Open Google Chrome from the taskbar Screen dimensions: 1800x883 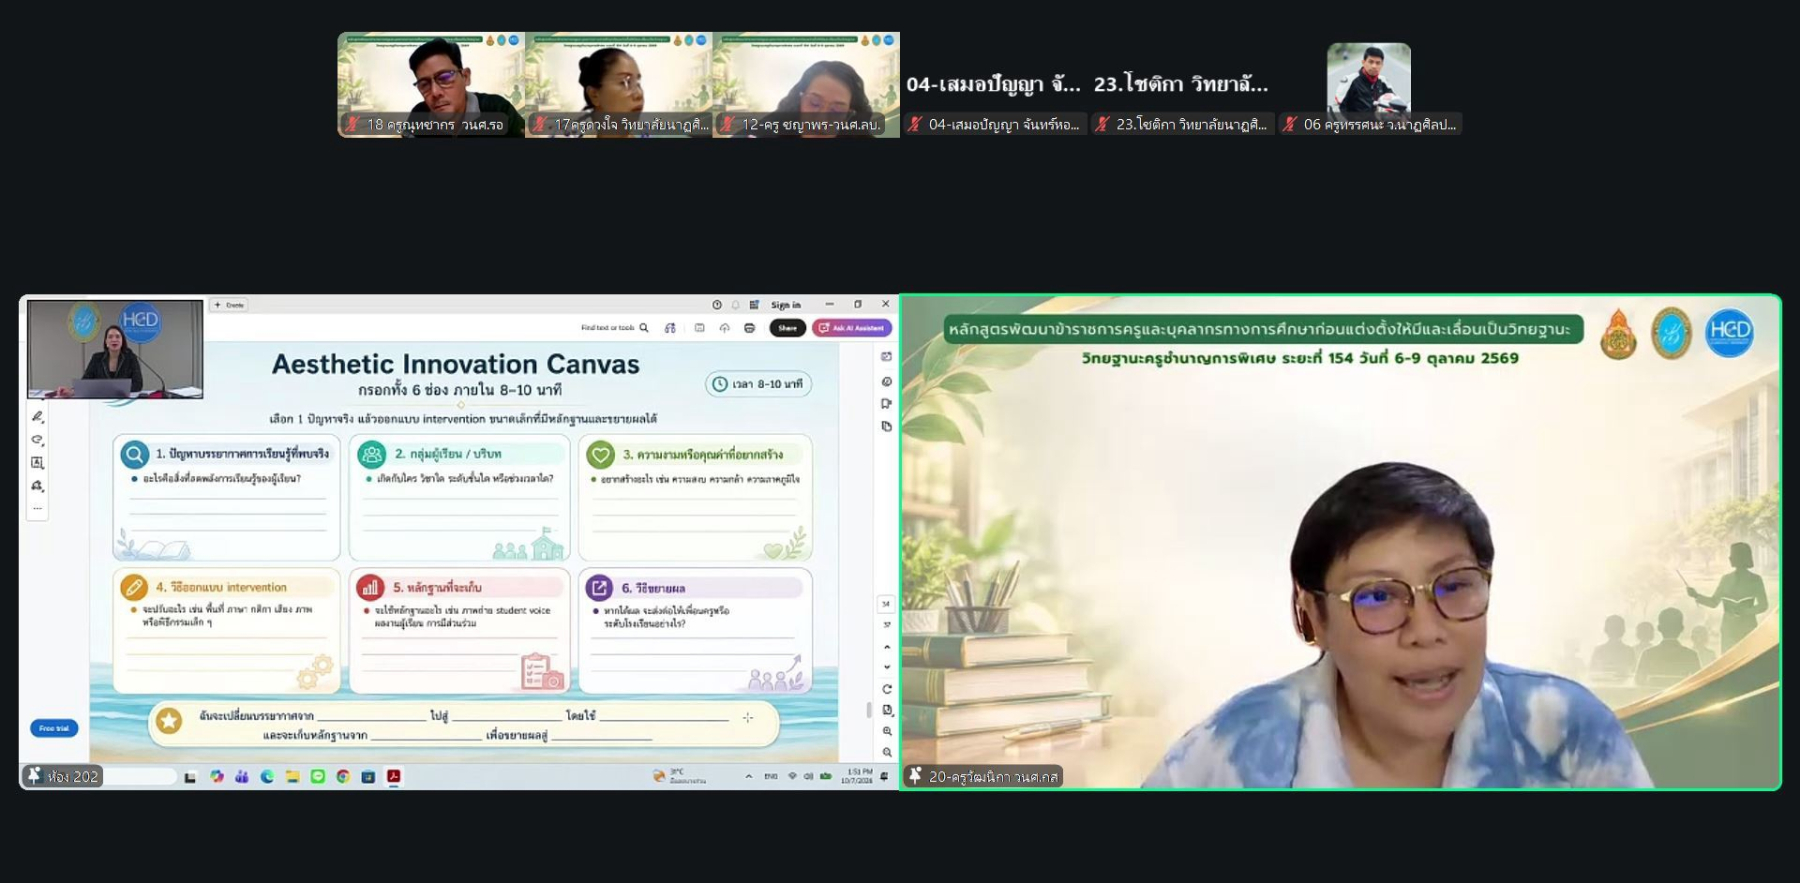[x=343, y=776]
